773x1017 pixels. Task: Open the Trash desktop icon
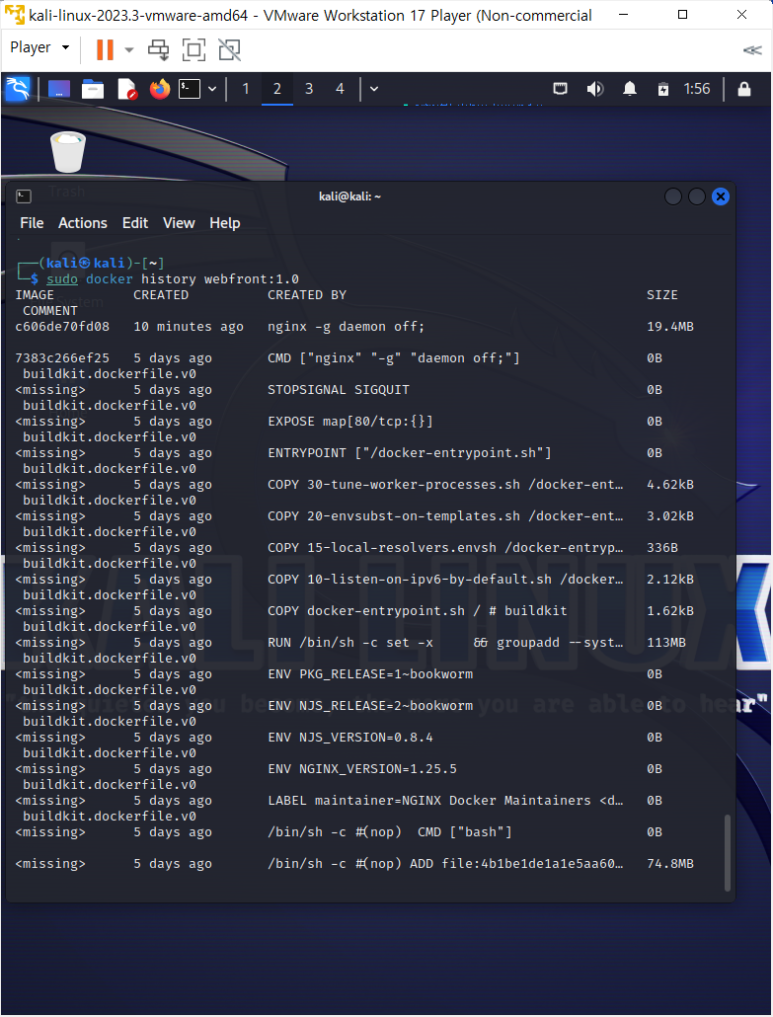tap(68, 152)
